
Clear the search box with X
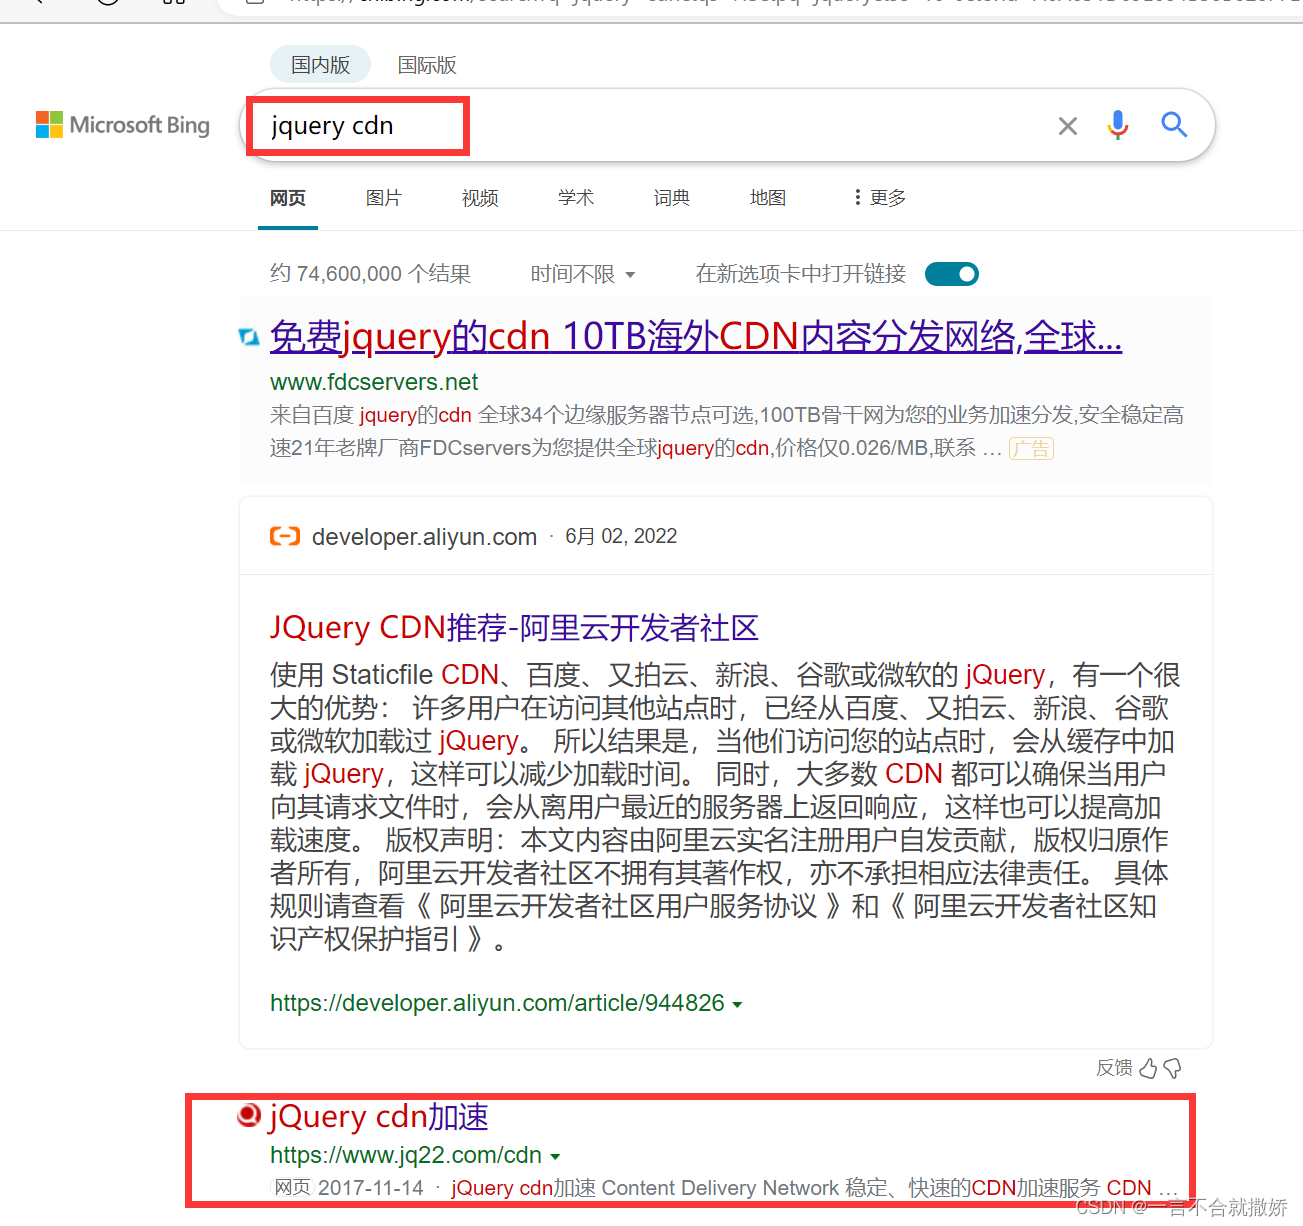pos(1068,126)
